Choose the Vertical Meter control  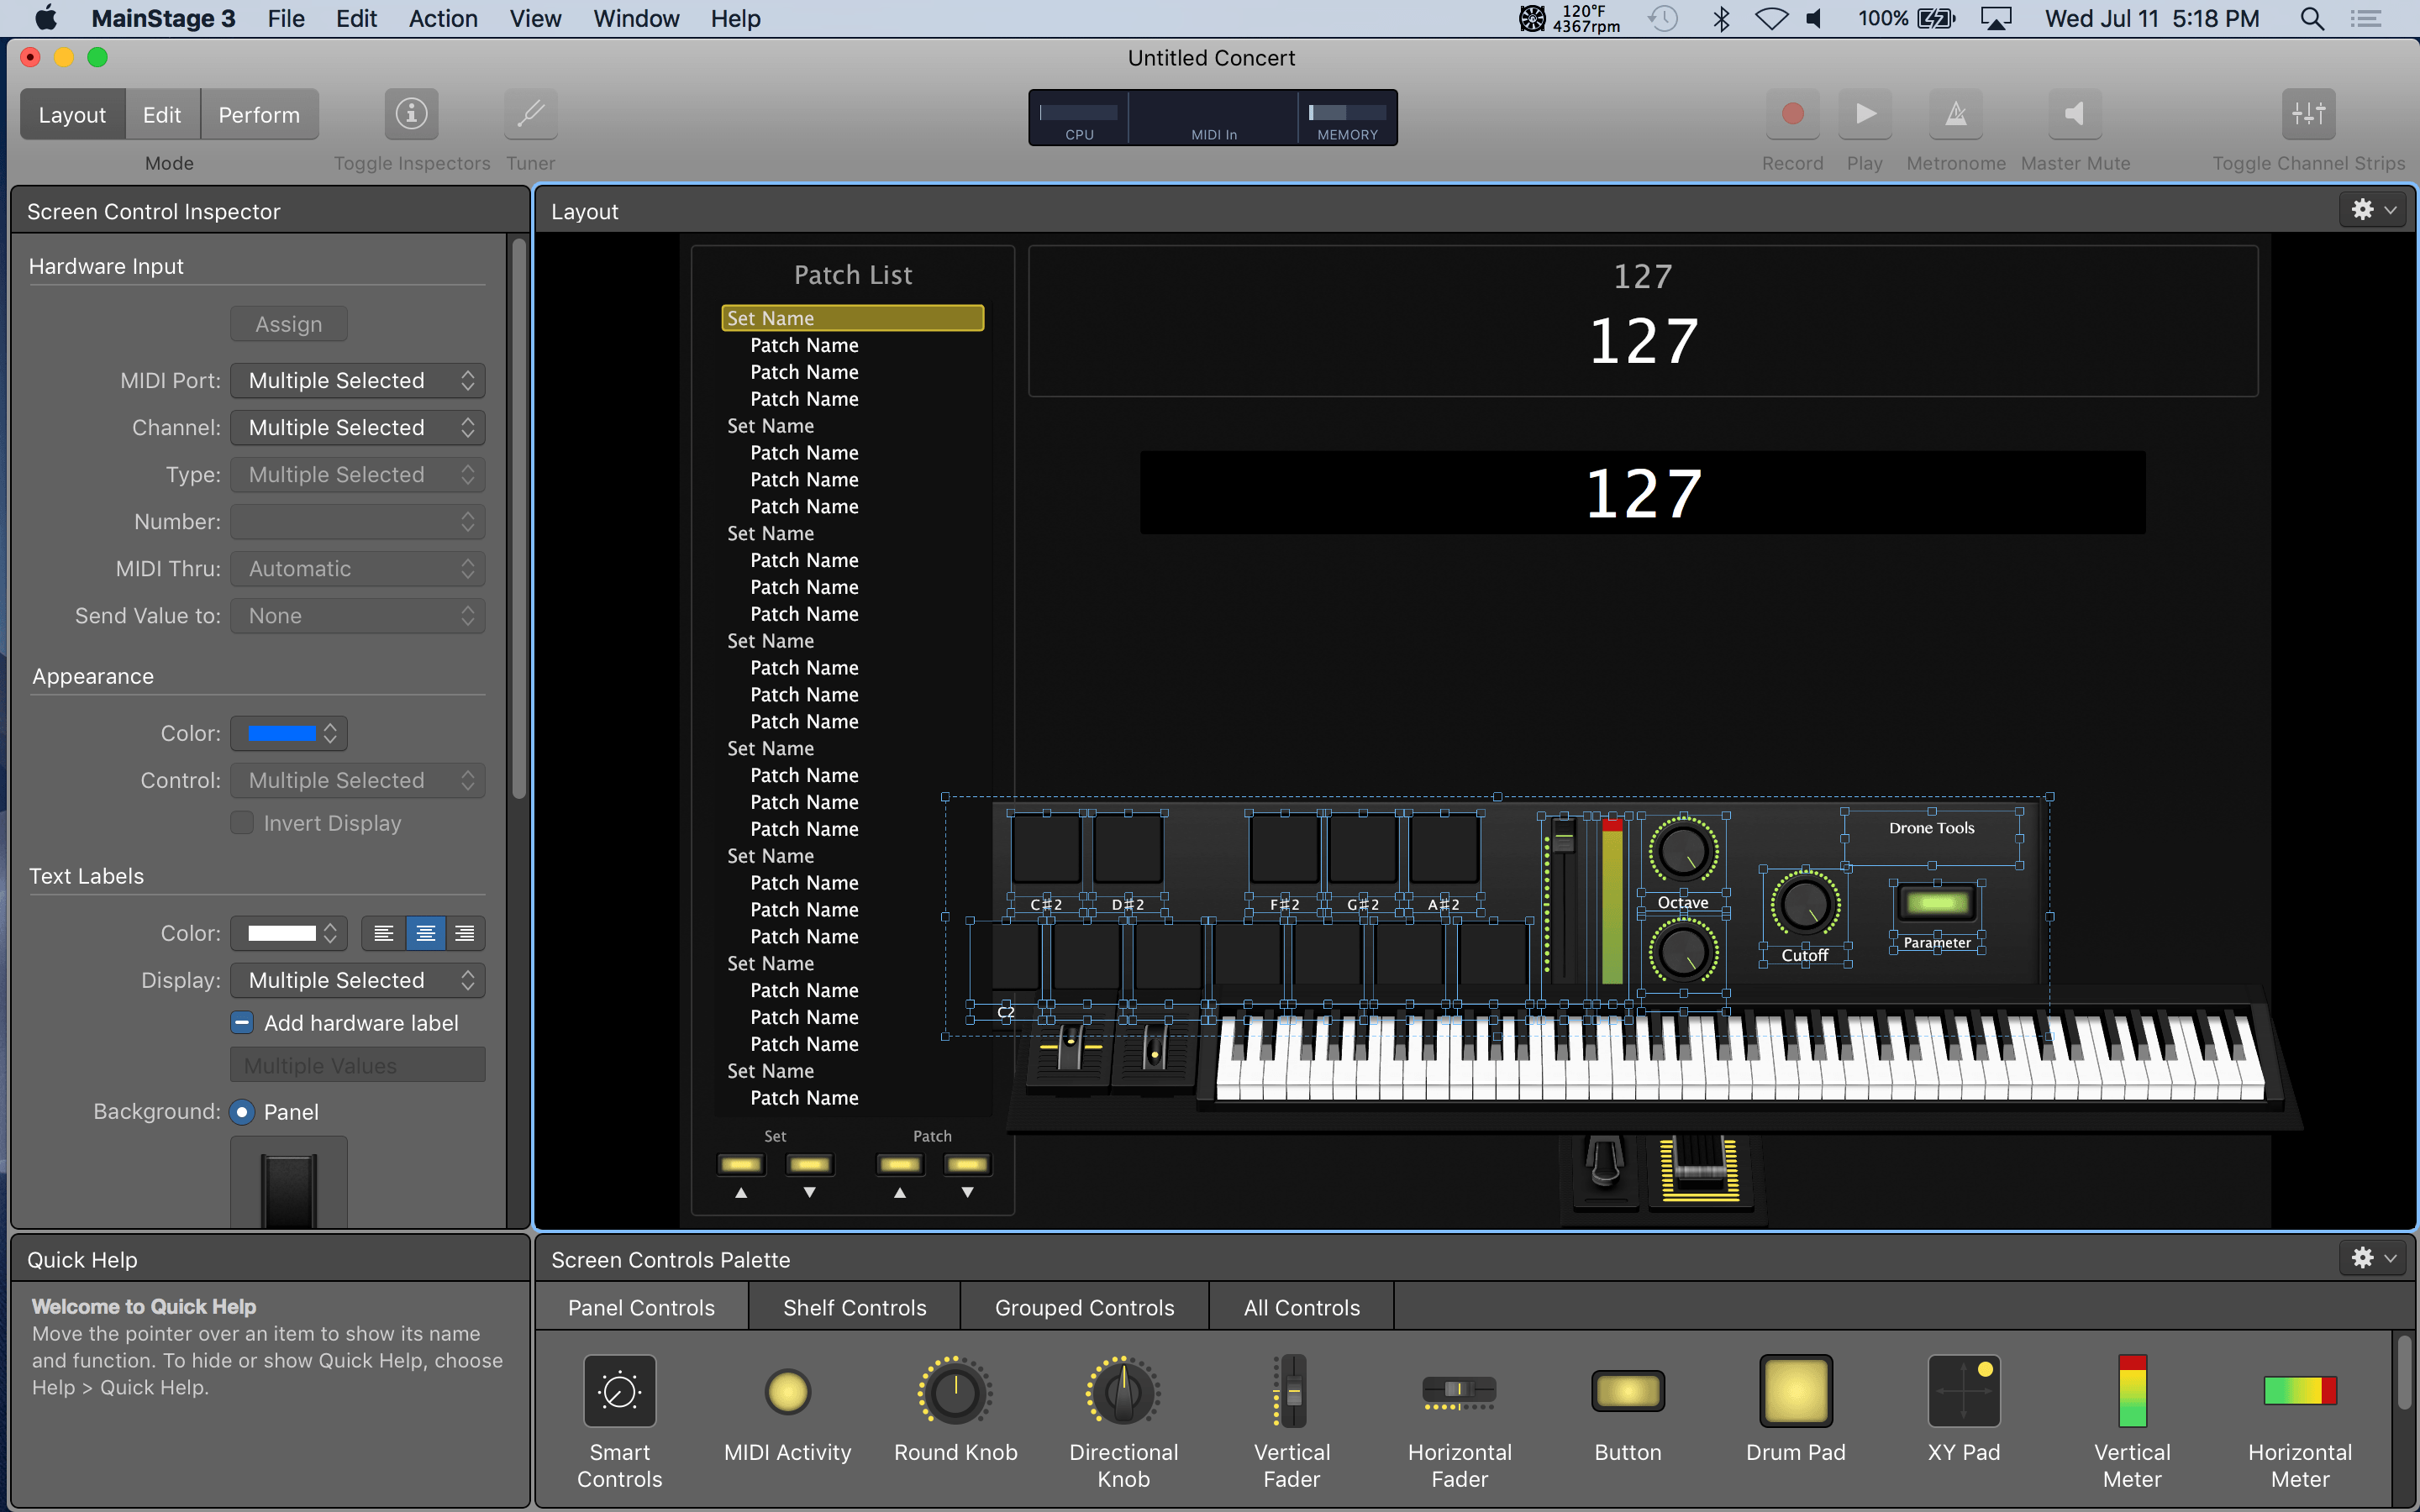tap(2131, 1421)
